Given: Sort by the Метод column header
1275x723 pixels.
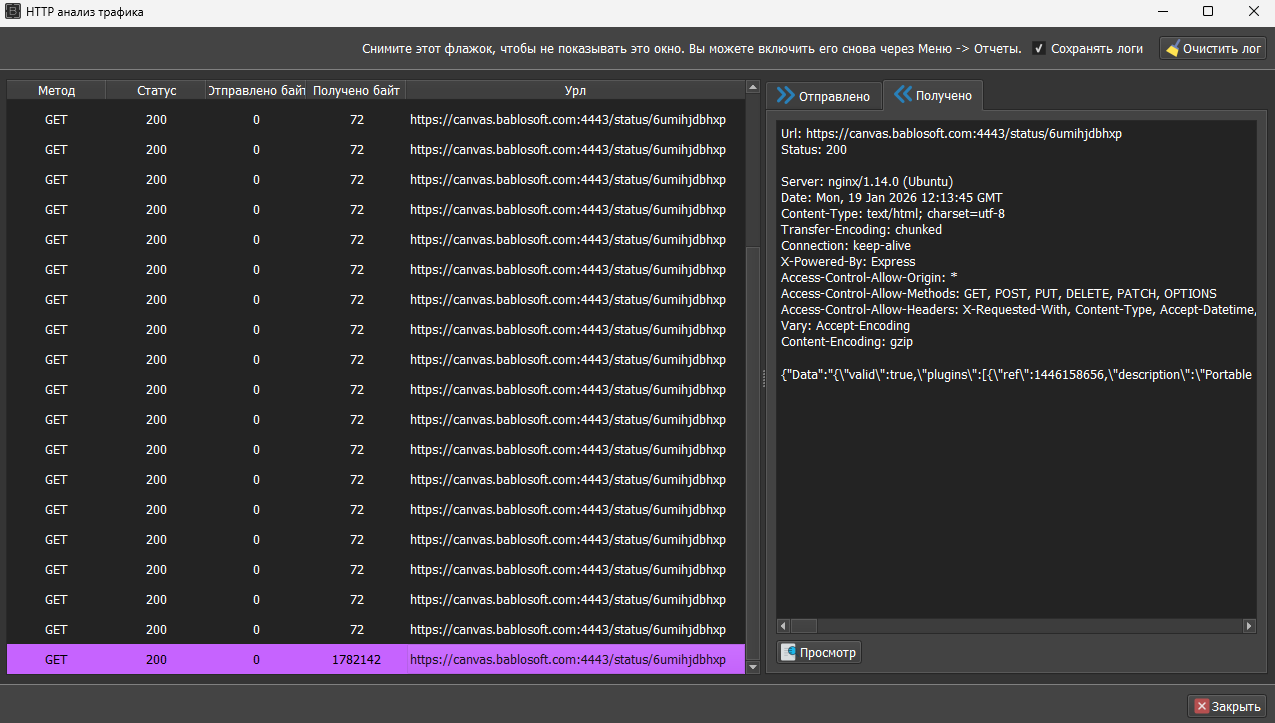Looking at the screenshot, I should click(56, 91).
